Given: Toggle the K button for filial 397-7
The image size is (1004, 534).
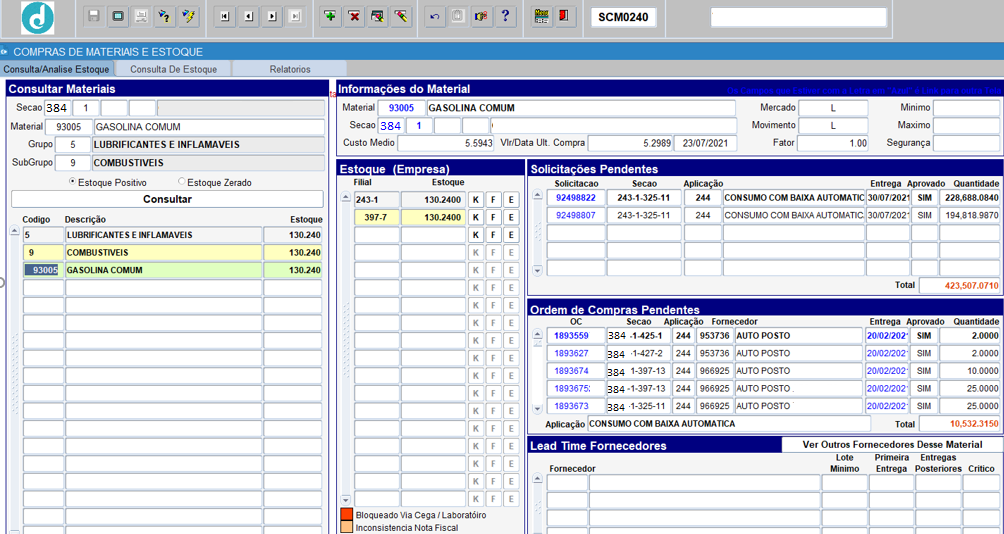Looking at the screenshot, I should tap(475, 218).
